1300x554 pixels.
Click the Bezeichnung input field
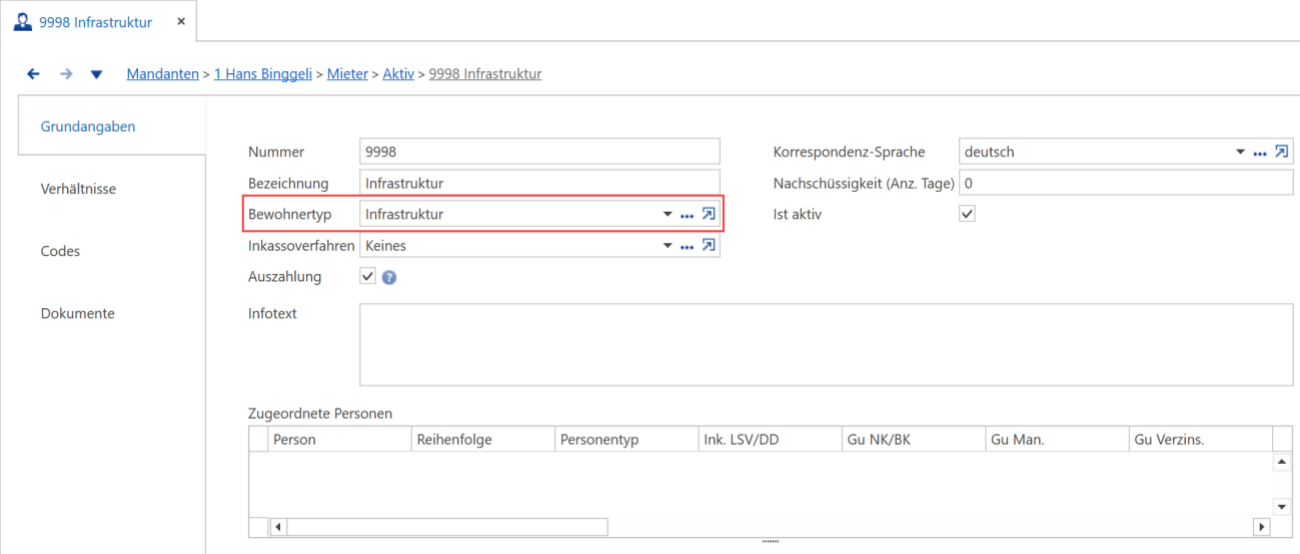coord(539,183)
